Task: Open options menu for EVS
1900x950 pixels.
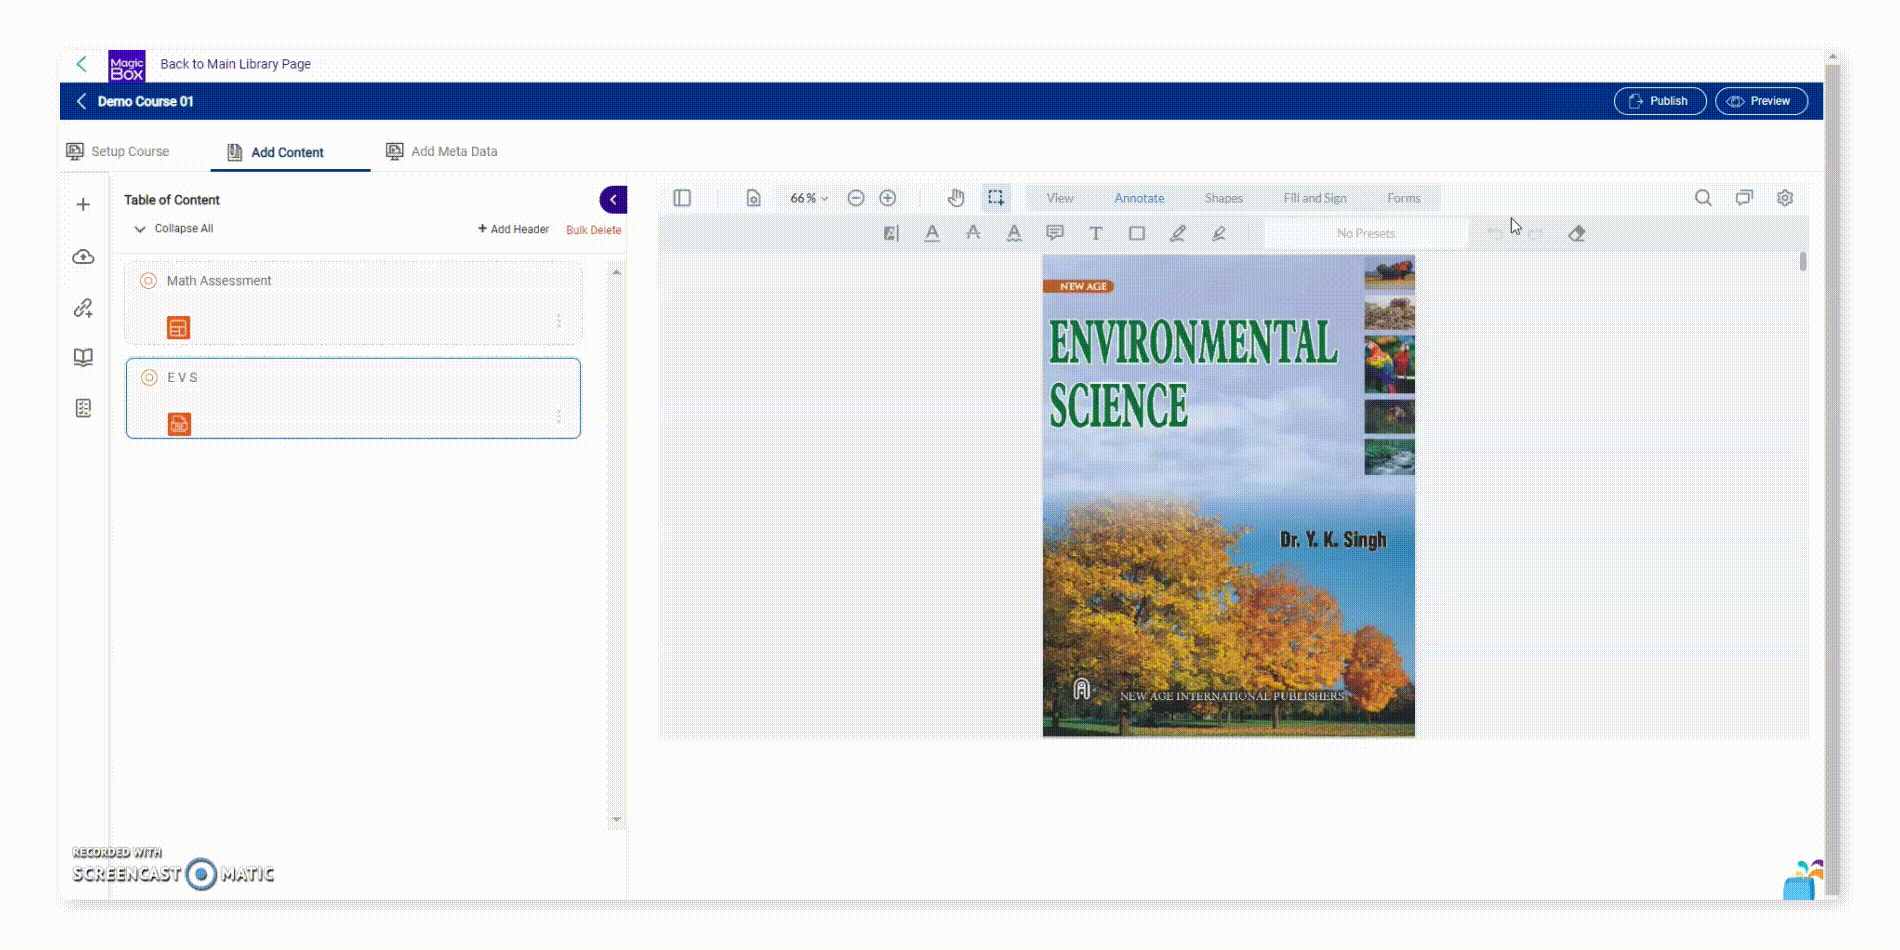Action: coord(559,416)
